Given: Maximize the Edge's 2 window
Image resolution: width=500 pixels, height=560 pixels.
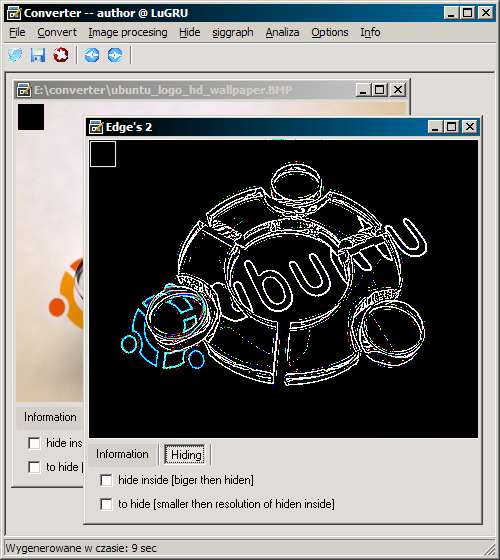Looking at the screenshot, I should [451, 127].
